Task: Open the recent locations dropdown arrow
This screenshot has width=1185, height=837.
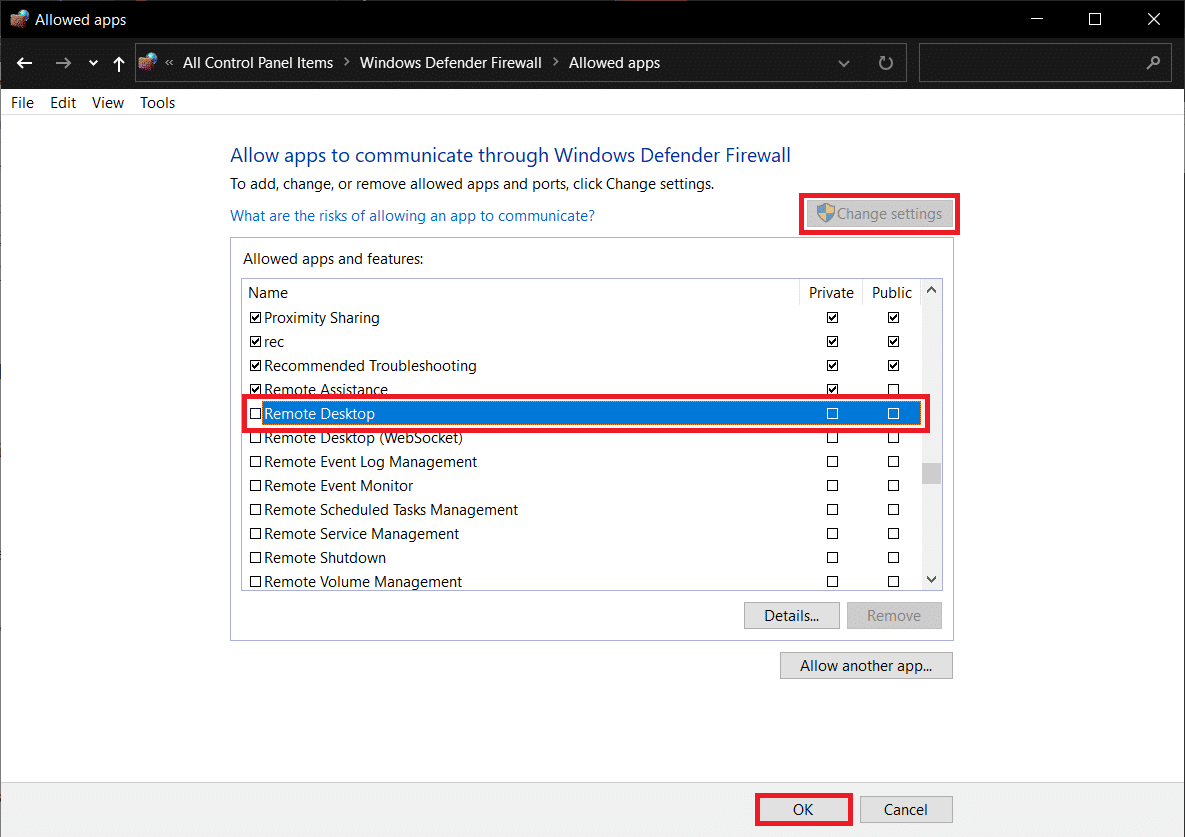Action: click(x=93, y=63)
